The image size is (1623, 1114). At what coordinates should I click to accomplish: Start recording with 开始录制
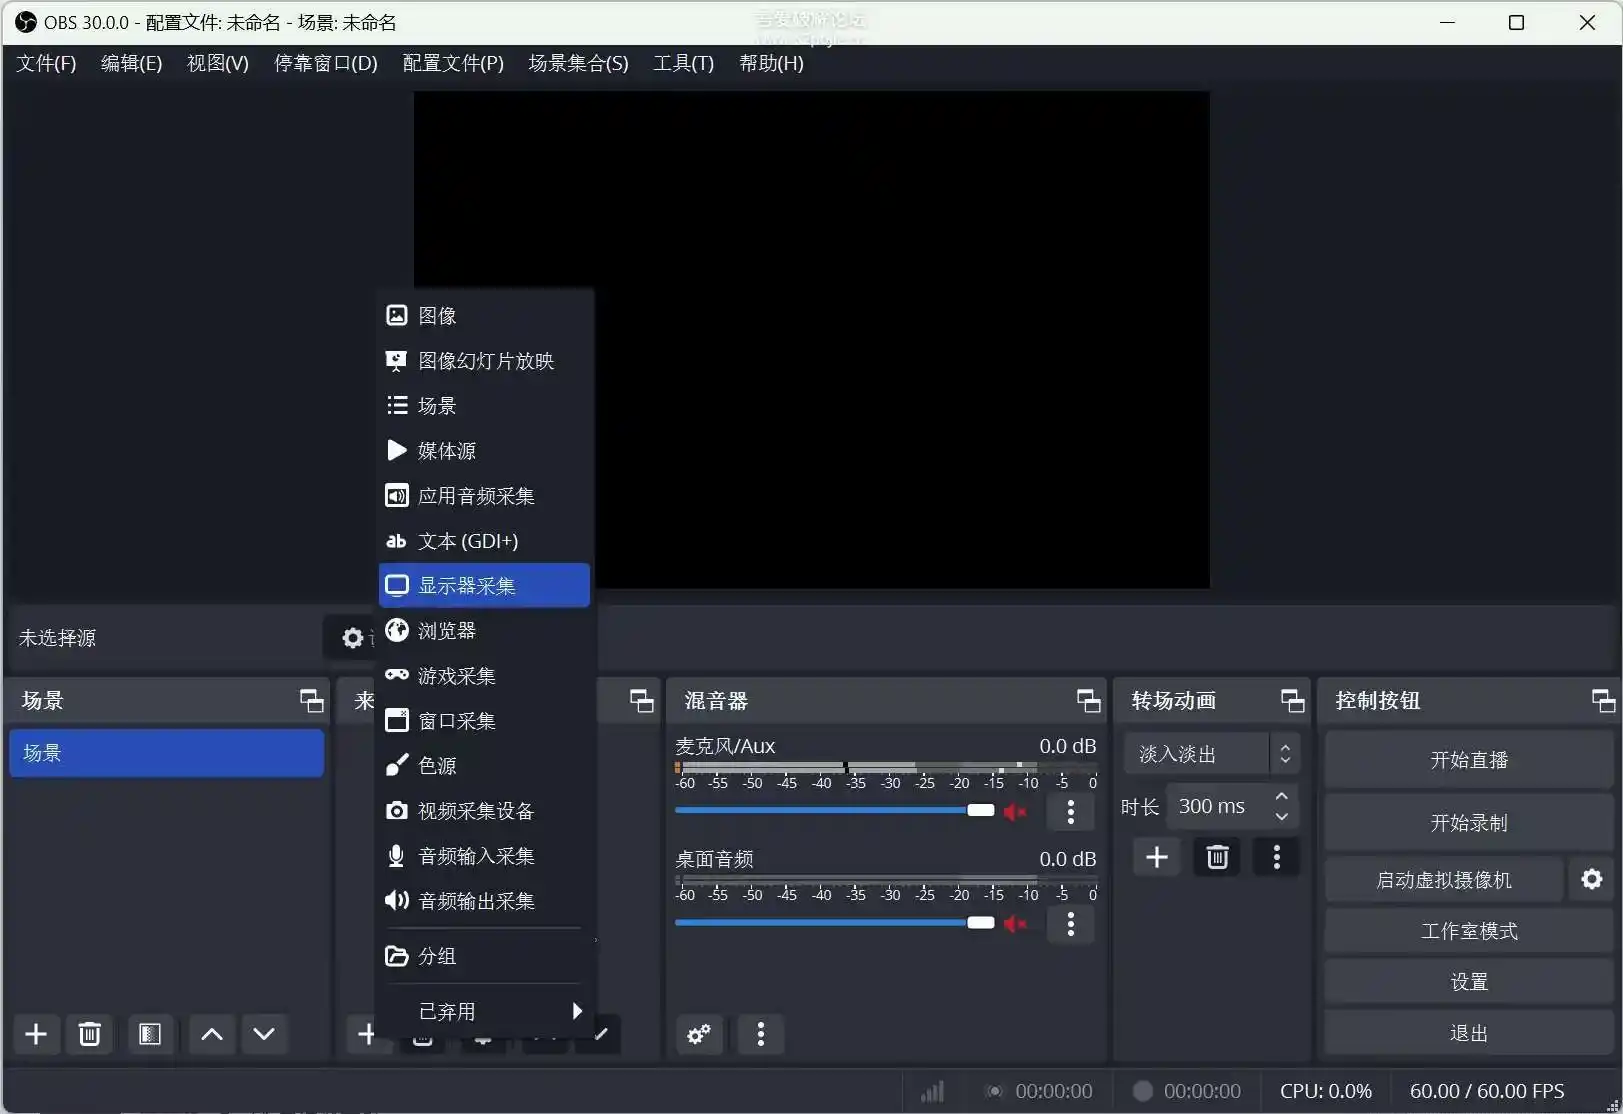pos(1468,822)
